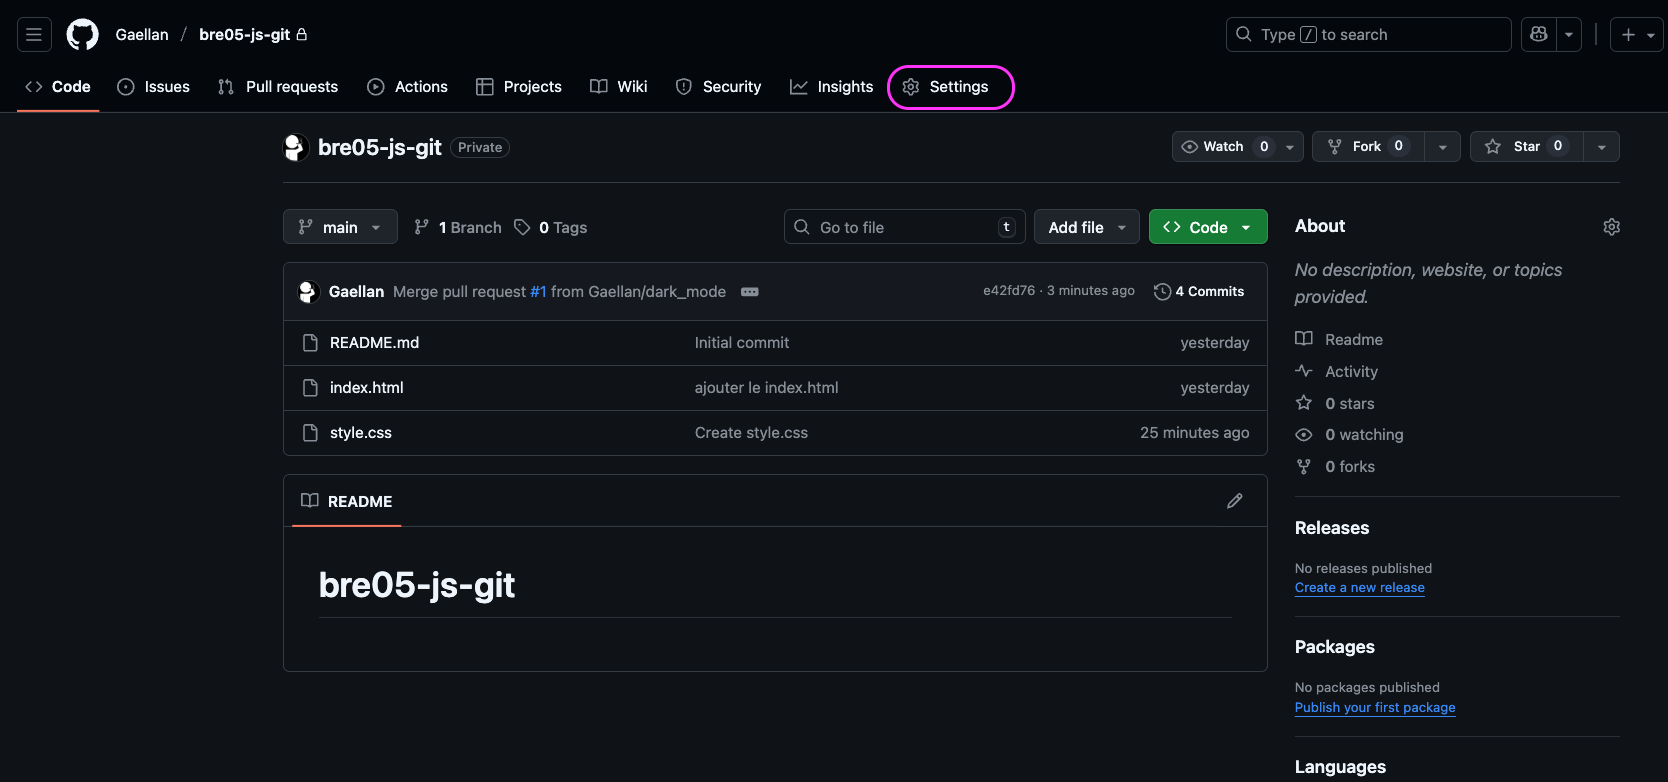Click the Go to file search box
Image resolution: width=1668 pixels, height=782 pixels.
click(904, 227)
